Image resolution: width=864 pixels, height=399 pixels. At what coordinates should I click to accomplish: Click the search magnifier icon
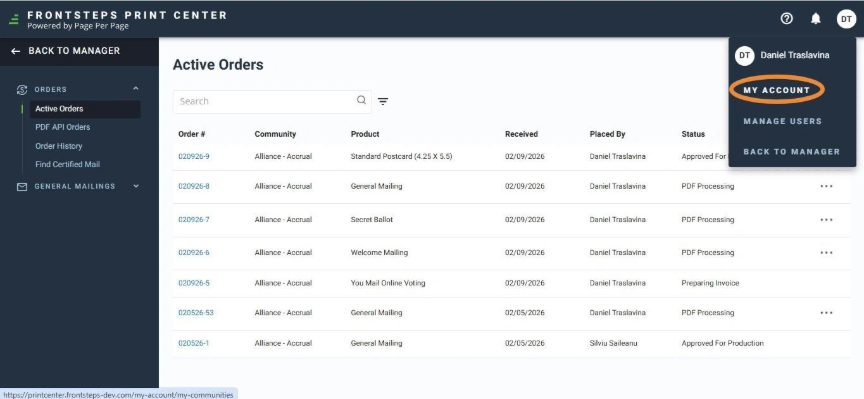point(361,100)
